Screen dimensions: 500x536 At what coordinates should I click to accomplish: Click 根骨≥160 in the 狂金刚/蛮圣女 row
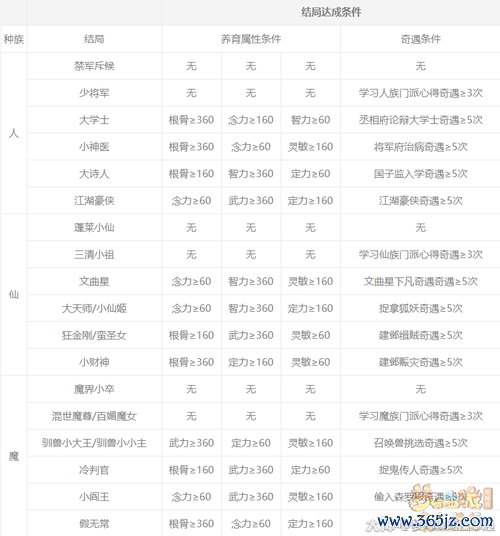coord(191,335)
